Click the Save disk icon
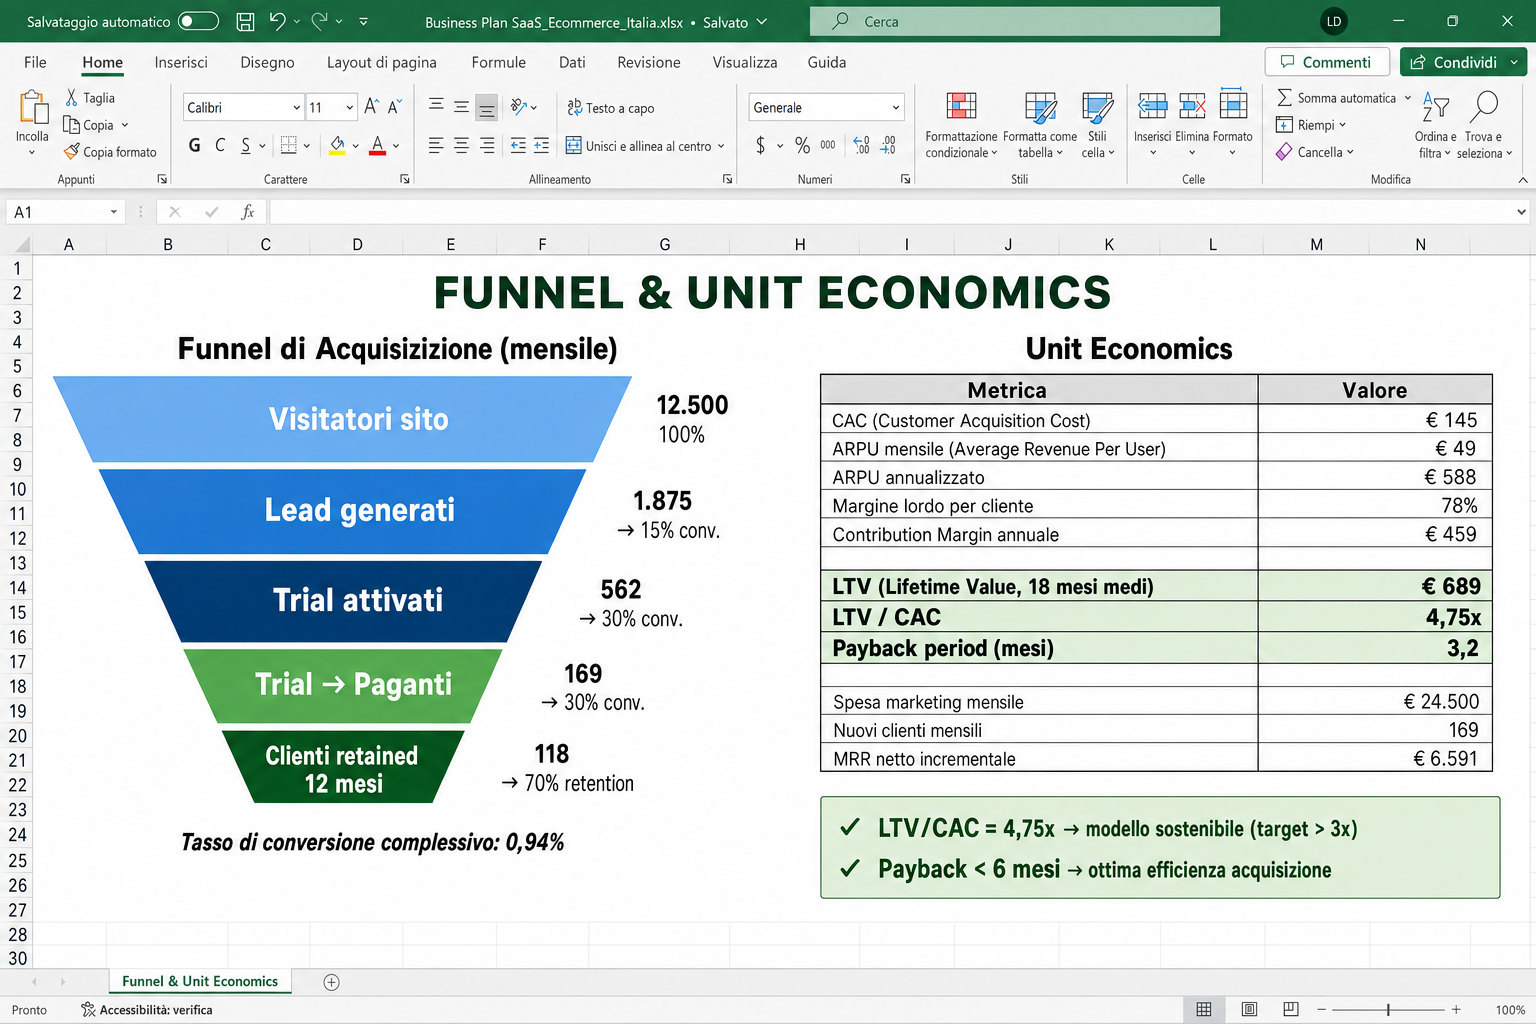 click(x=245, y=21)
